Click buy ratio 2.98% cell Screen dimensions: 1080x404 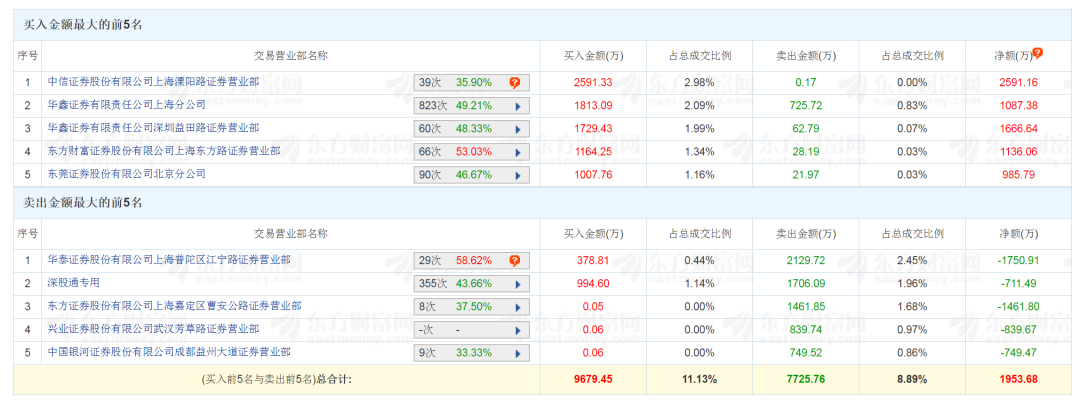(x=698, y=83)
